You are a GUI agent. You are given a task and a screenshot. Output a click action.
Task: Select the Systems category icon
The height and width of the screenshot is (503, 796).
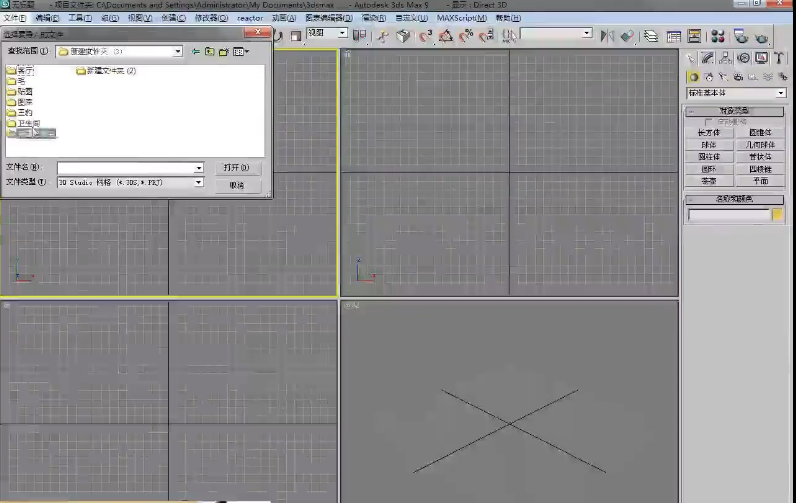pyautogui.click(x=782, y=77)
